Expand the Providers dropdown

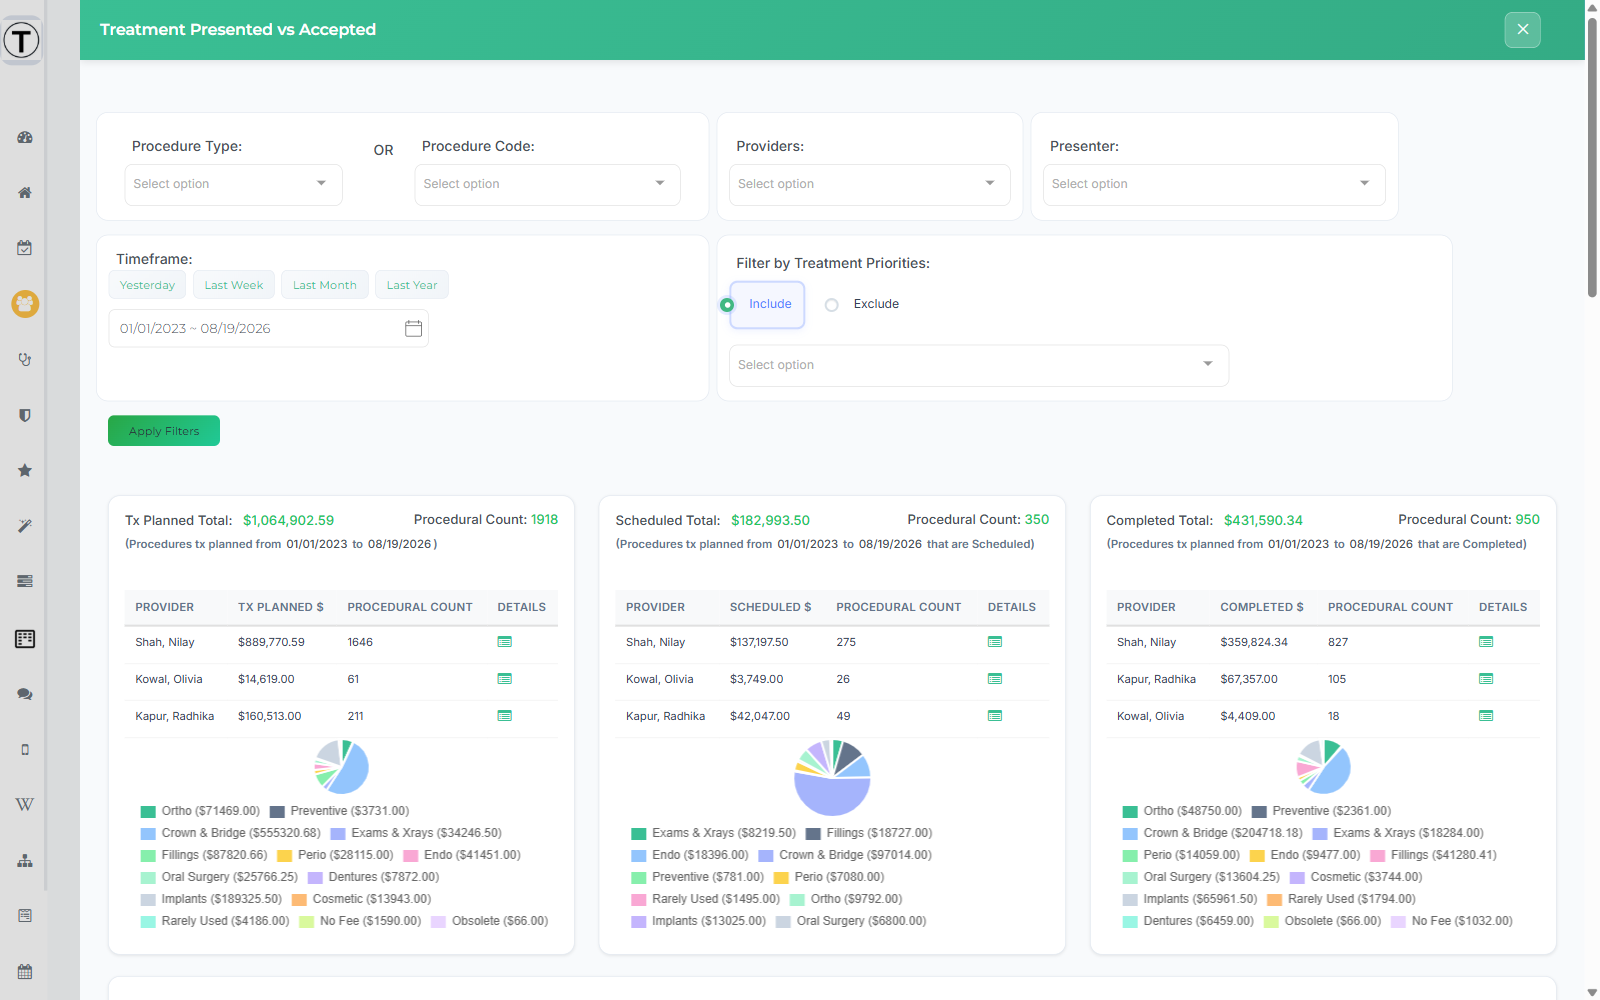click(x=869, y=185)
